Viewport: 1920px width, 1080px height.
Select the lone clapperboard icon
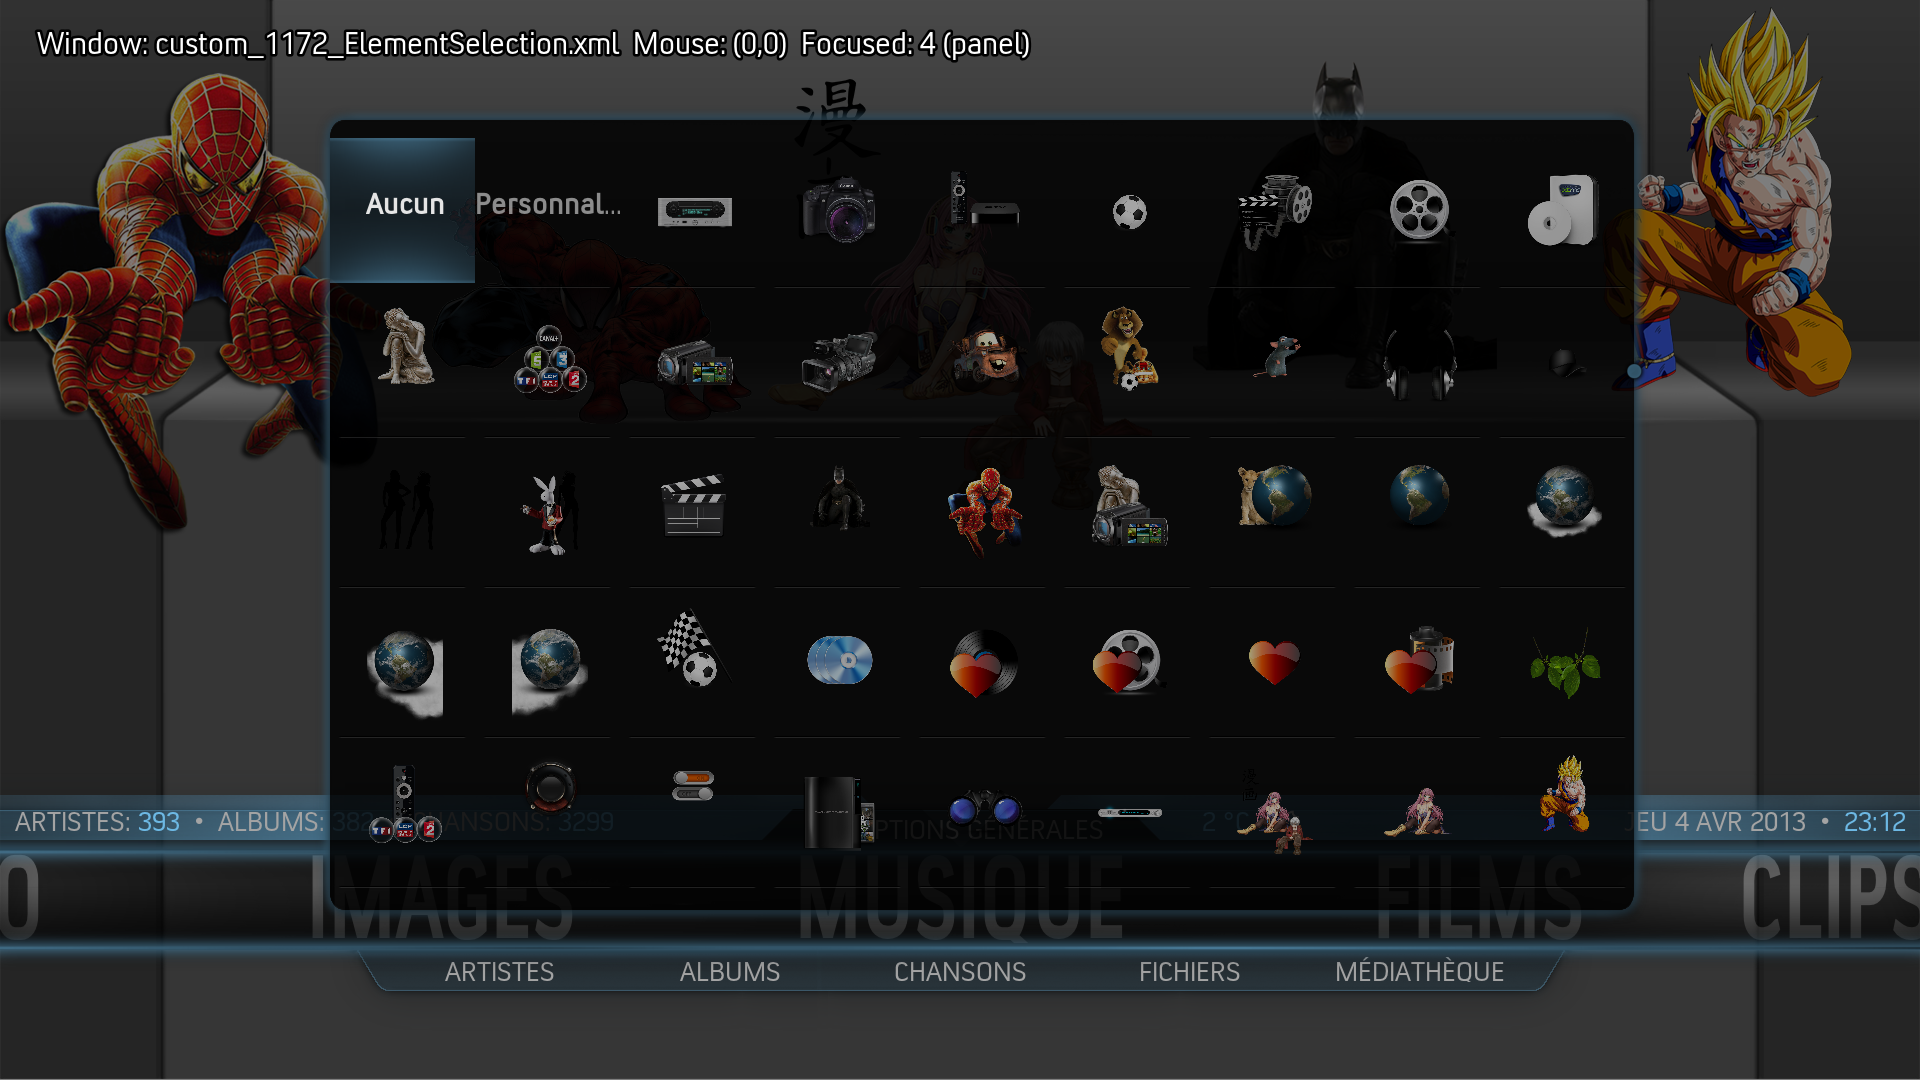(693, 505)
